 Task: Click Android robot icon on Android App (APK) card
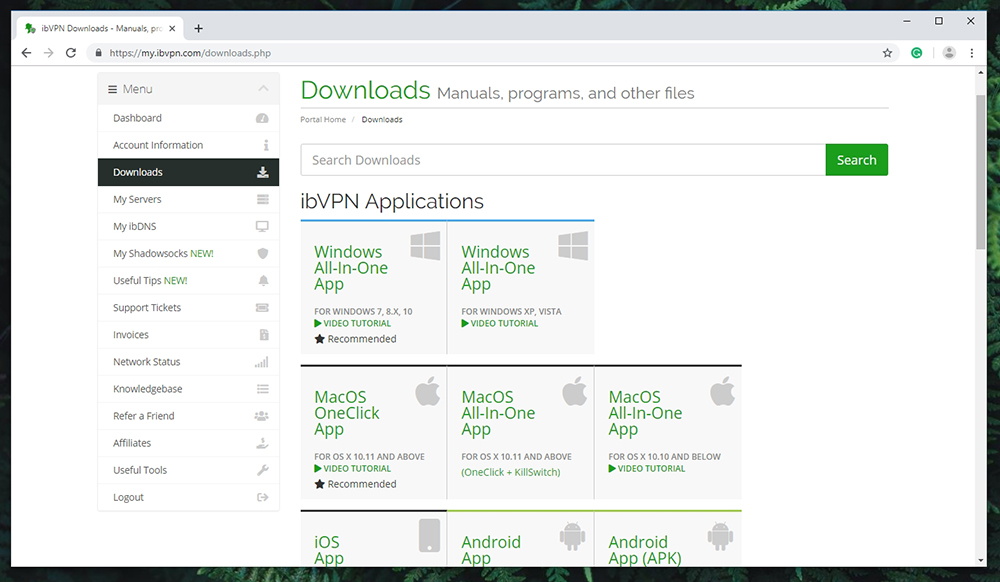[x=720, y=536]
